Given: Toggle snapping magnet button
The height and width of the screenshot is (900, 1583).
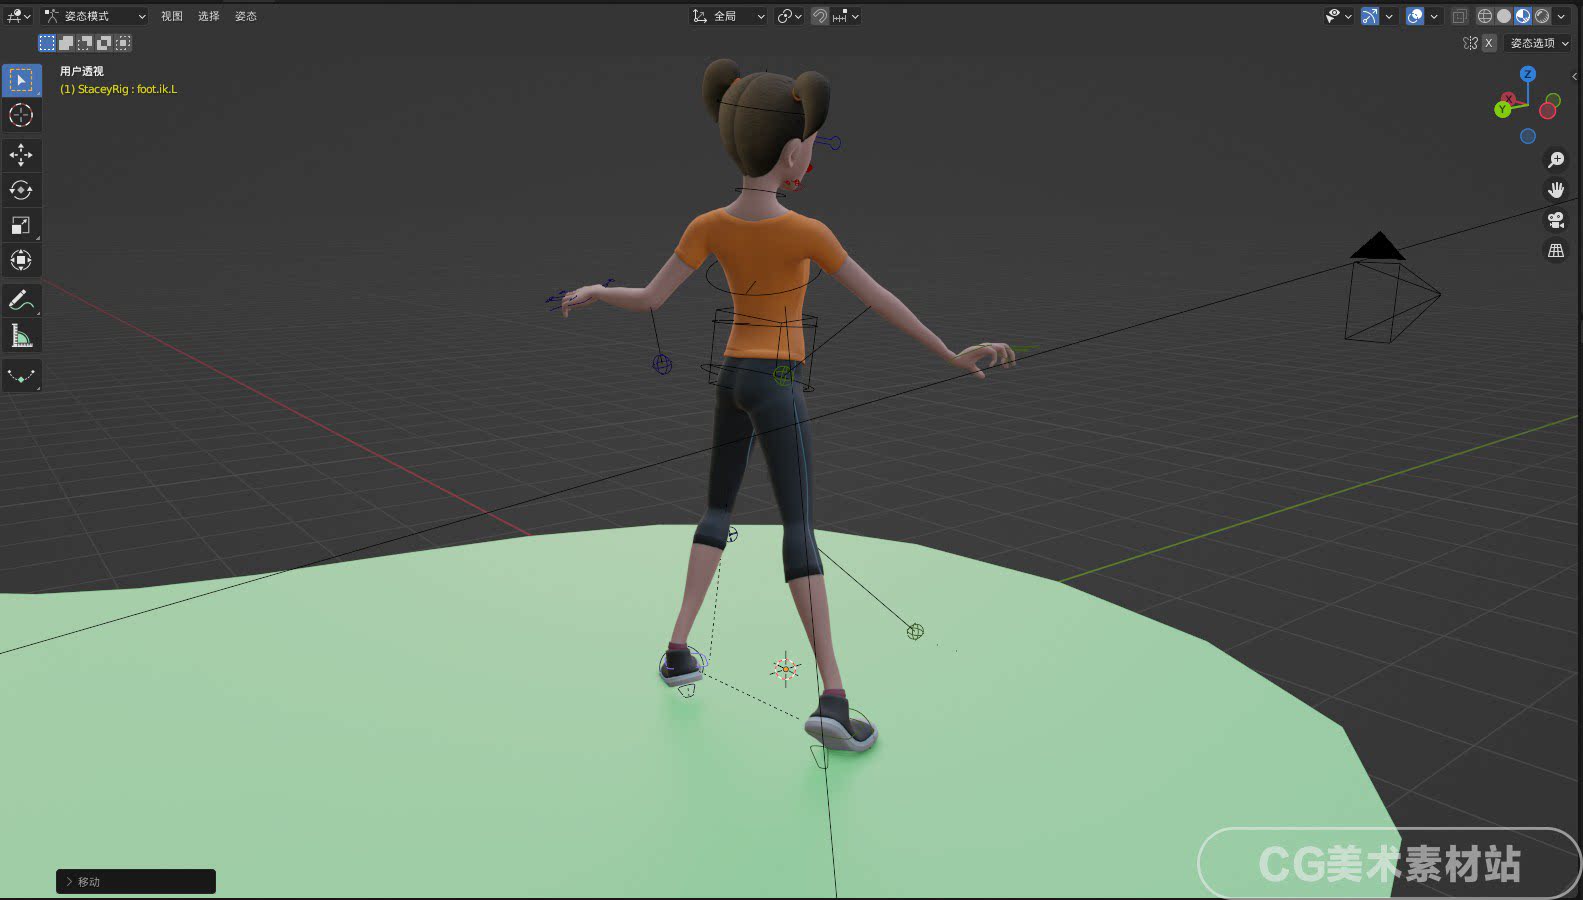Looking at the screenshot, I should click(x=819, y=16).
